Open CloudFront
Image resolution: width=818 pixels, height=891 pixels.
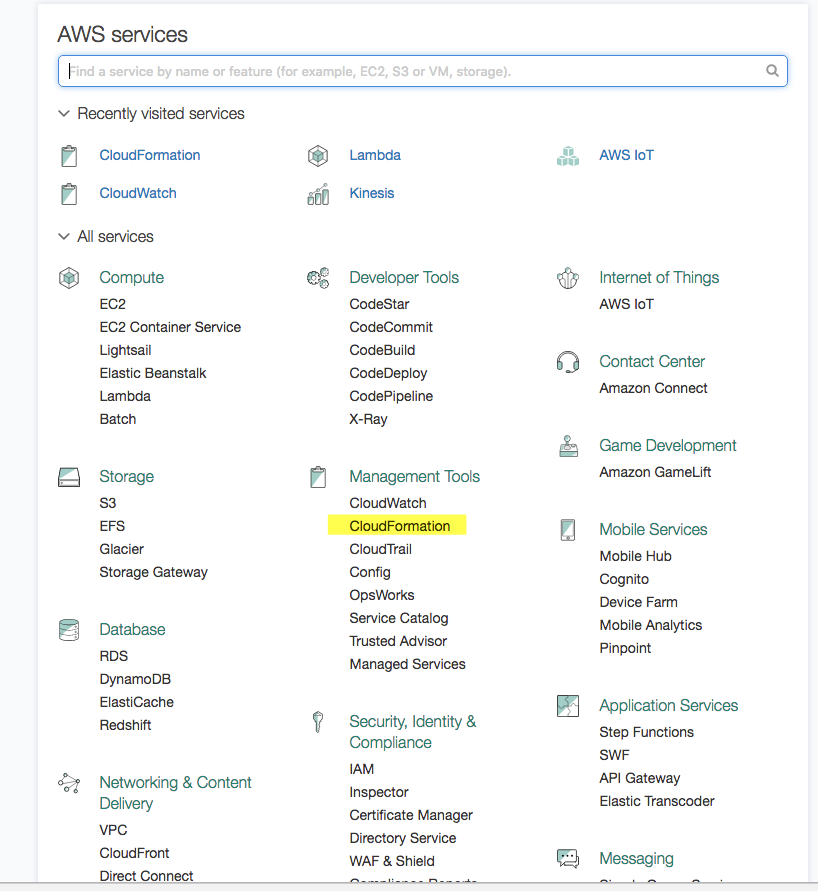(x=134, y=853)
